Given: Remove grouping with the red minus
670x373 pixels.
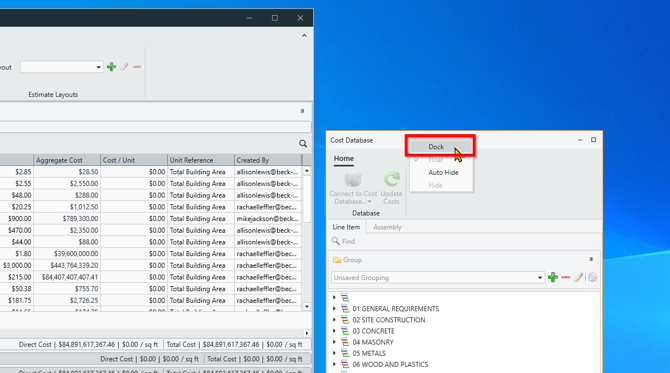Looking at the screenshot, I should tap(566, 277).
